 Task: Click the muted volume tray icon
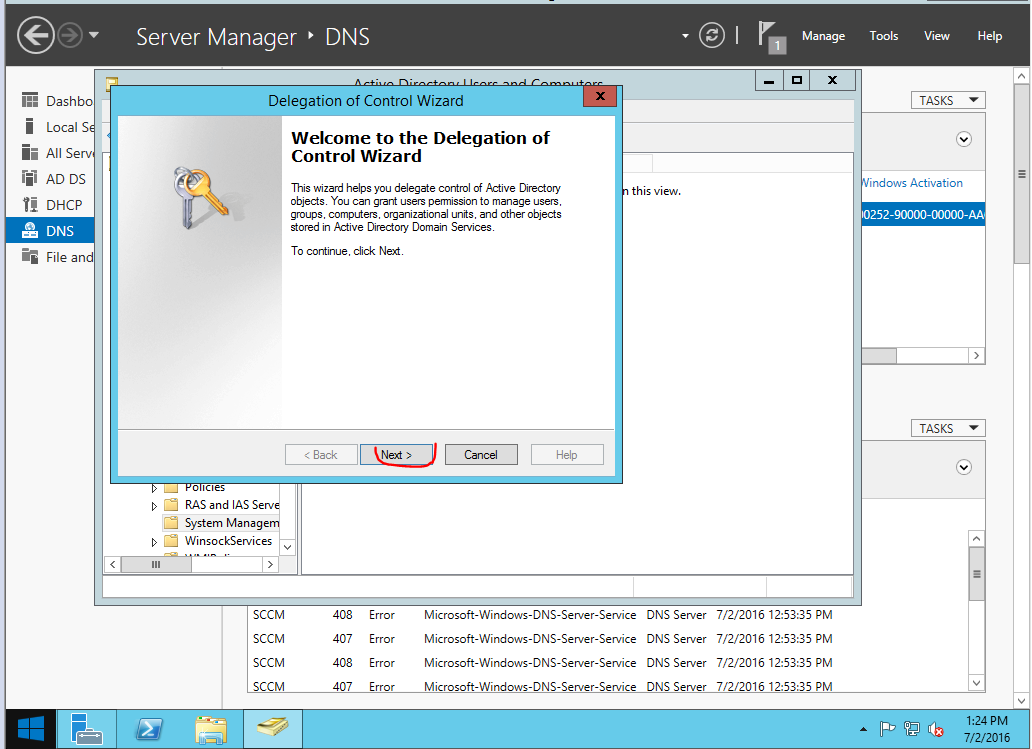point(935,729)
